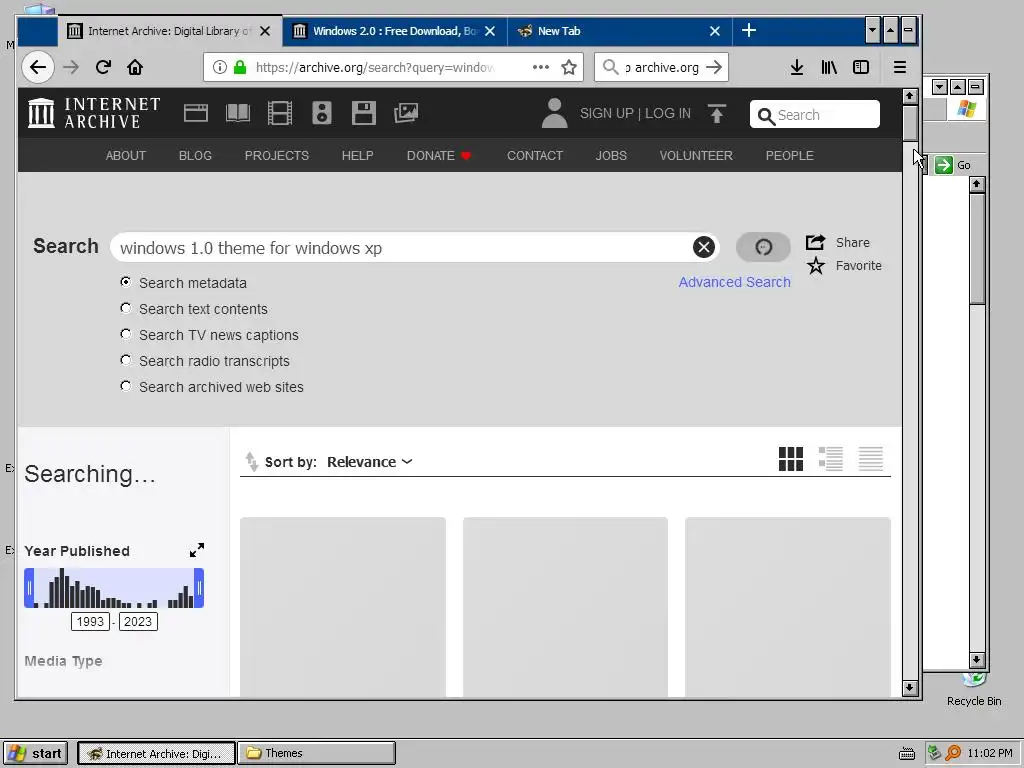Image resolution: width=1024 pixels, height=768 pixels.
Task: Clear the search query with X button
Action: coord(703,248)
